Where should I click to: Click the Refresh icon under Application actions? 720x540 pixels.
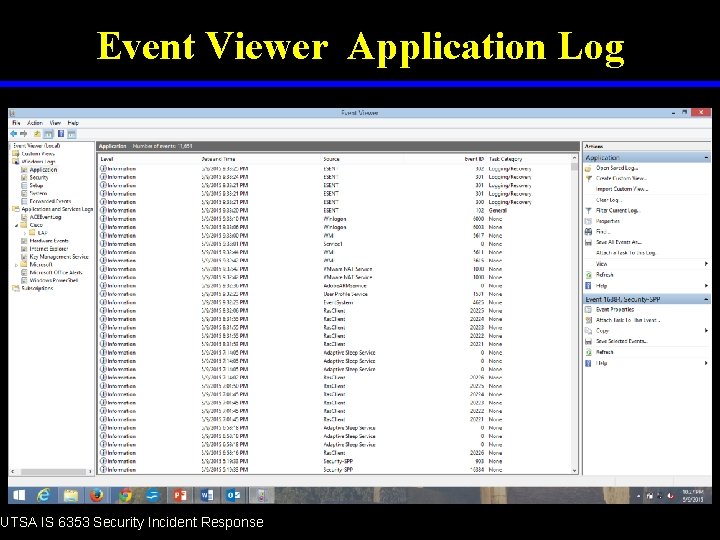point(588,275)
